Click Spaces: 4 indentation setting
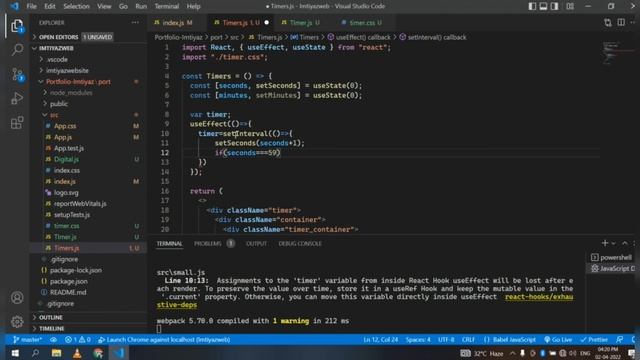The image size is (640, 360). click(x=418, y=340)
